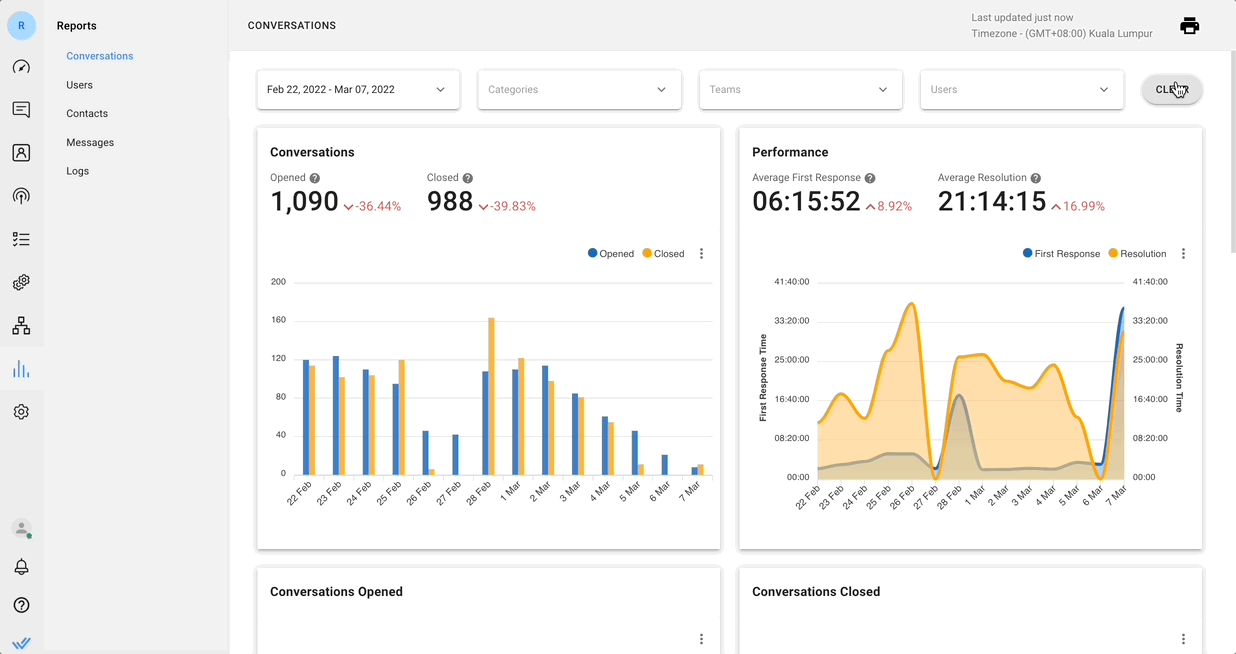The width and height of the screenshot is (1236, 654).
Task: Open the Broadcasts megaphone icon
Action: click(21, 195)
